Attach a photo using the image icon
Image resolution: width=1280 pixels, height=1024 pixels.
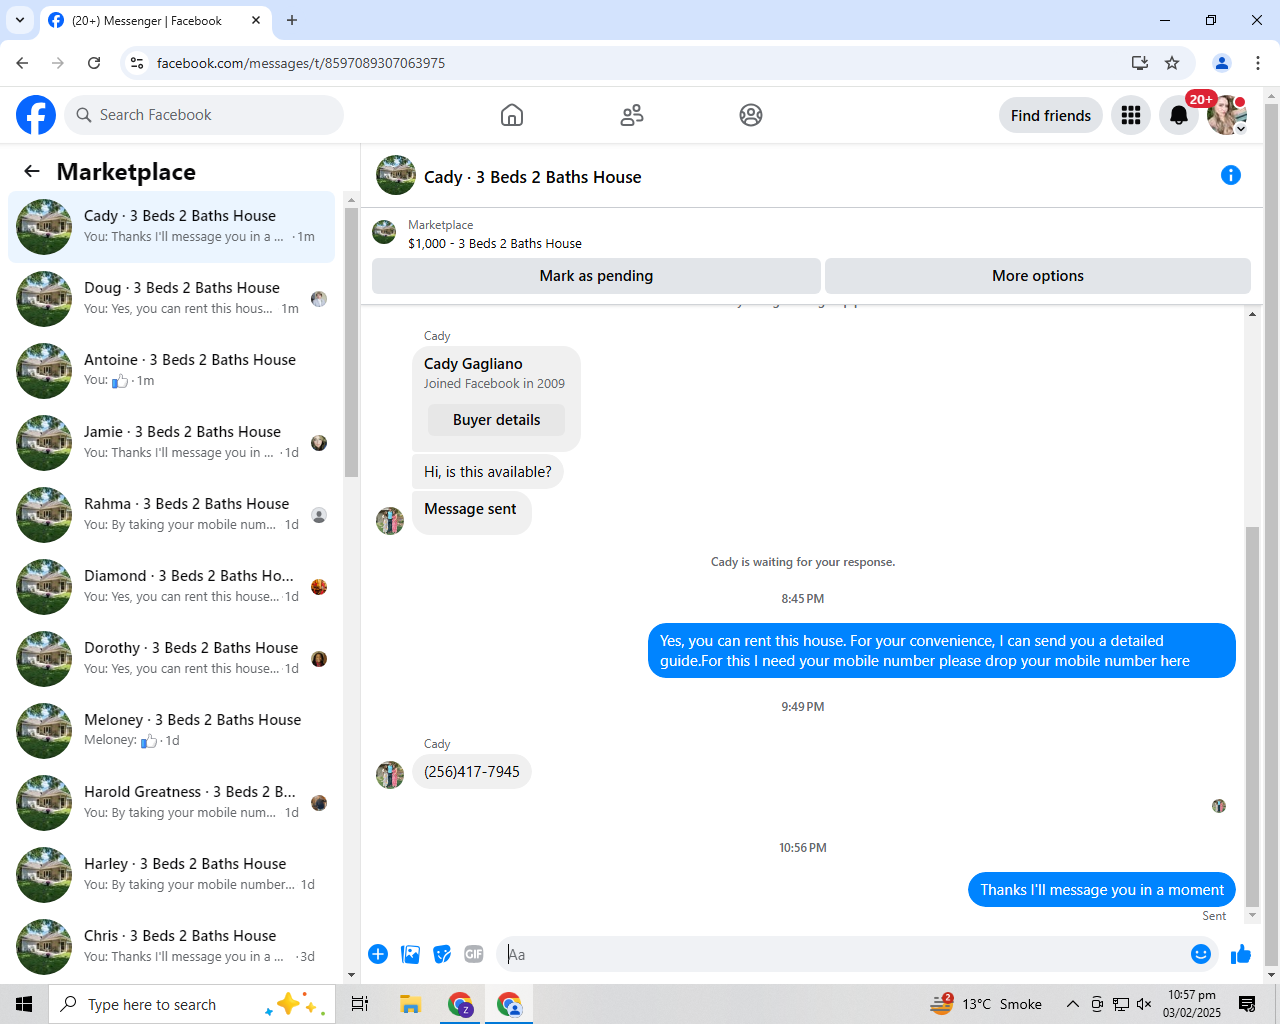click(410, 954)
